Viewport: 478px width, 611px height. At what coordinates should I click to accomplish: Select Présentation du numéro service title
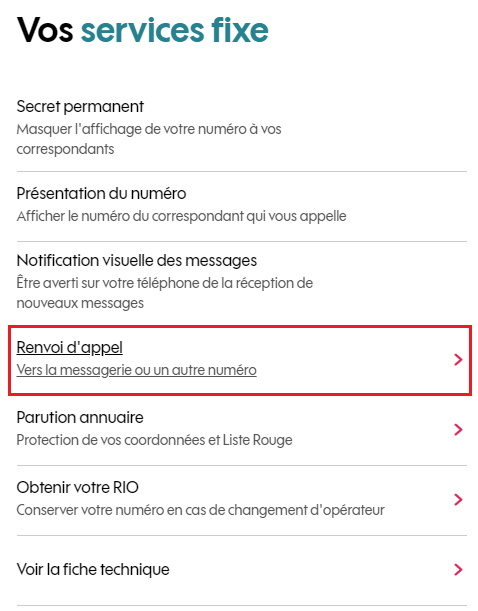click(x=101, y=193)
